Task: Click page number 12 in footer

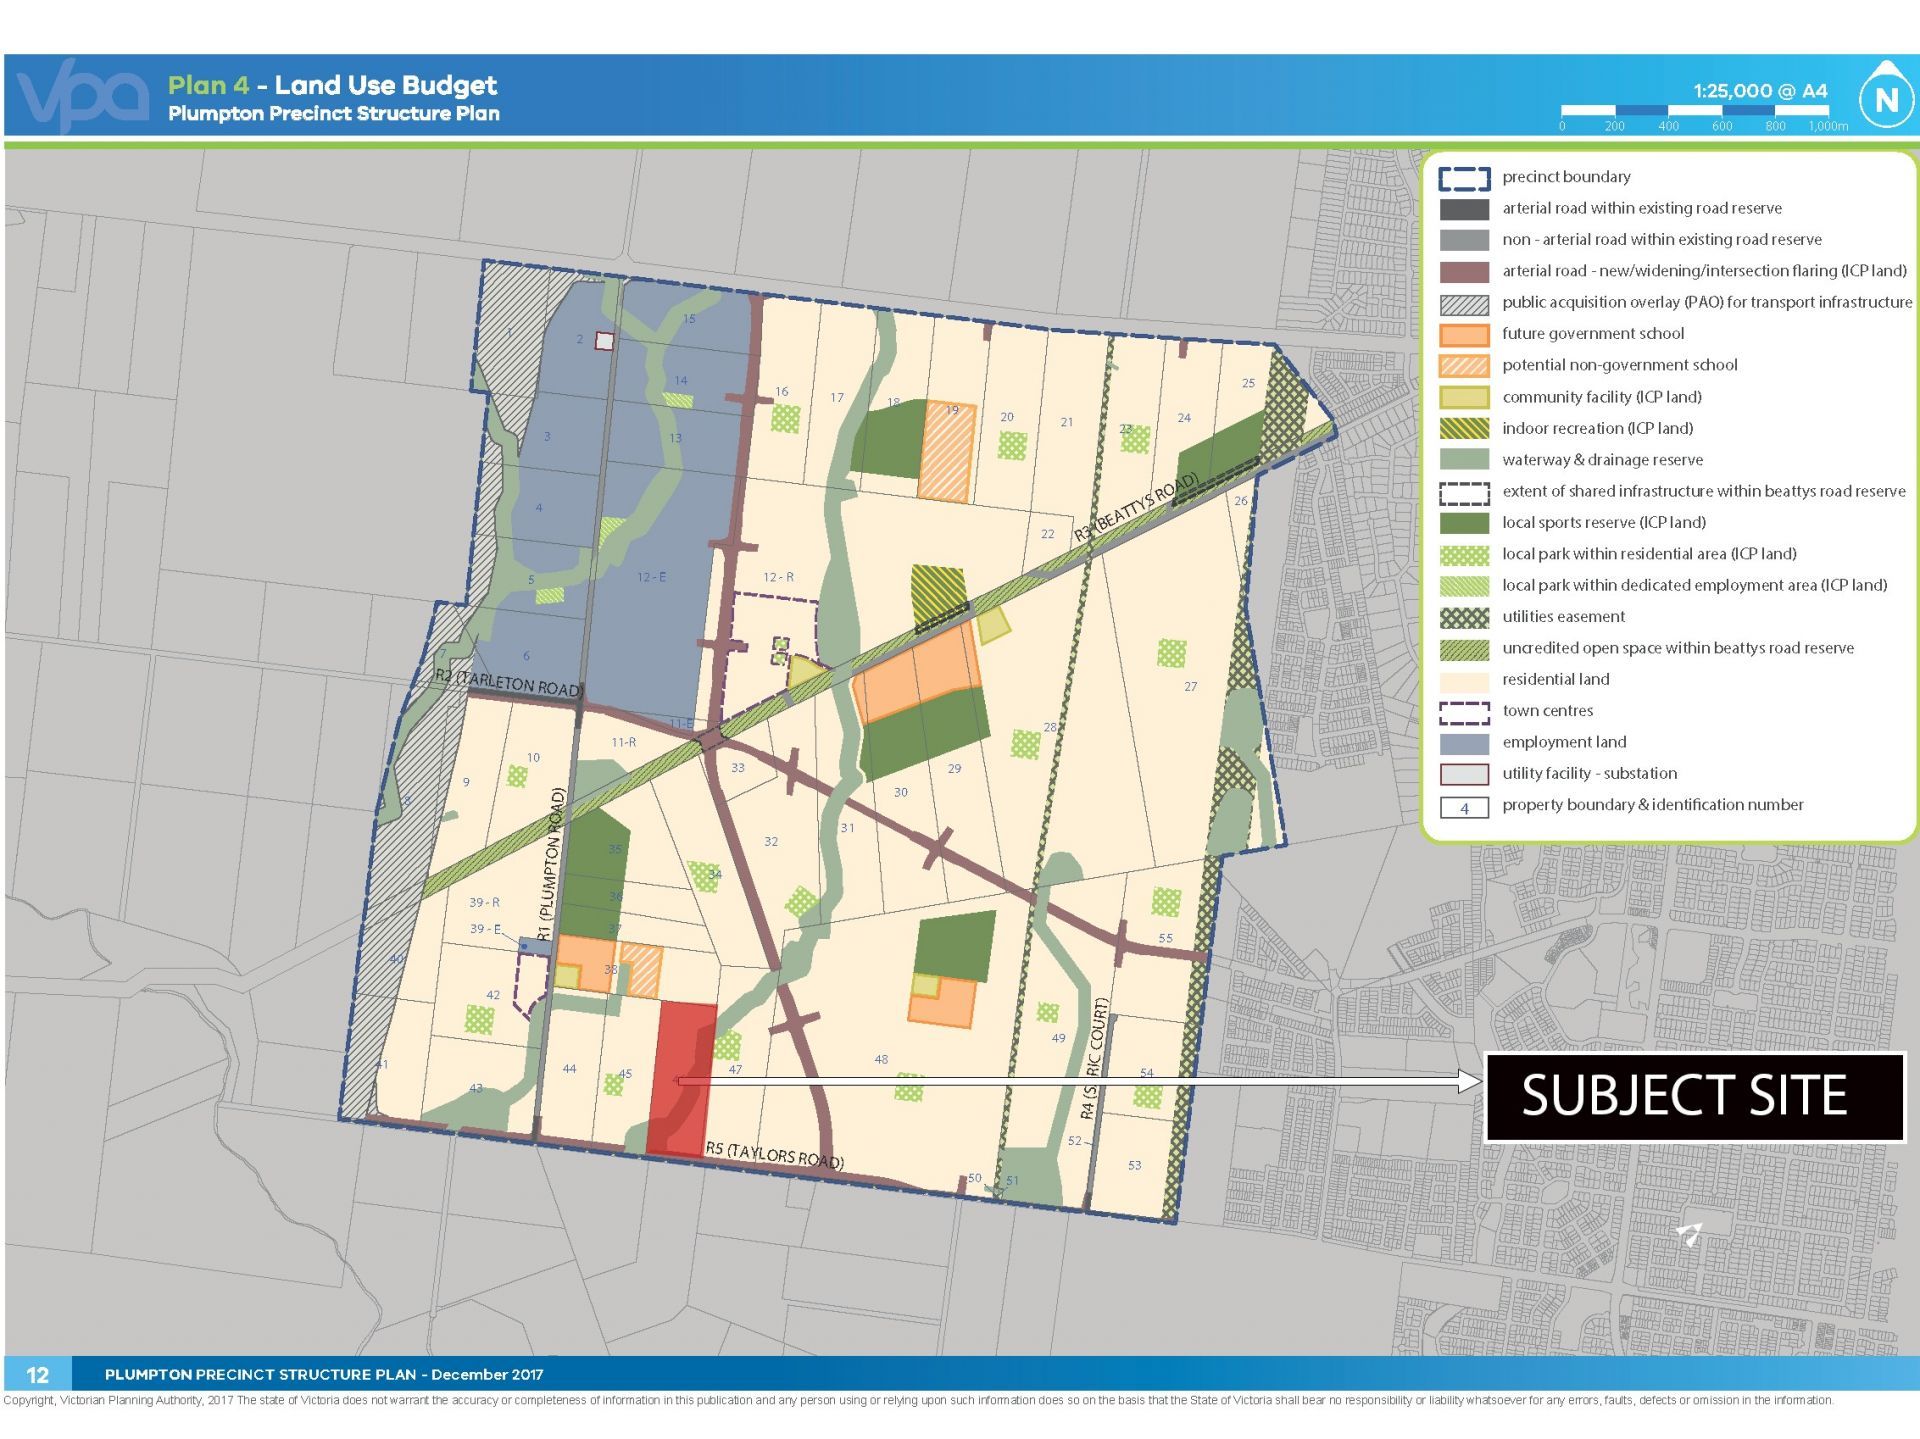Action: (37, 1374)
